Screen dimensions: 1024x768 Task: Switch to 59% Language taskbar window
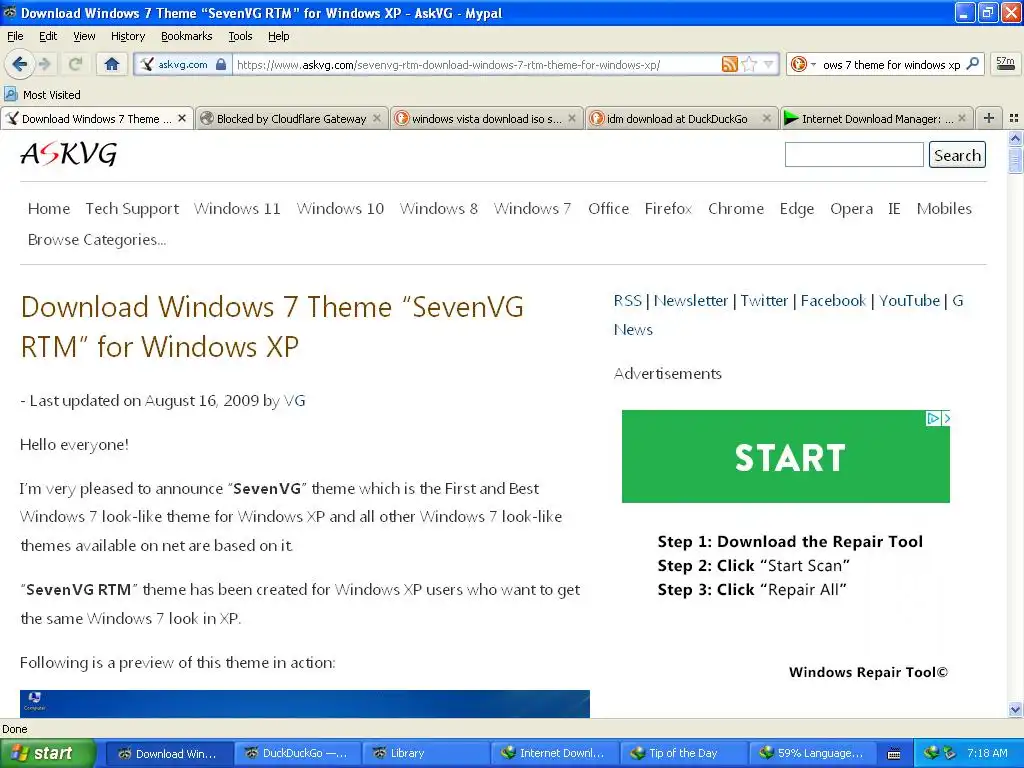[x=812, y=753]
